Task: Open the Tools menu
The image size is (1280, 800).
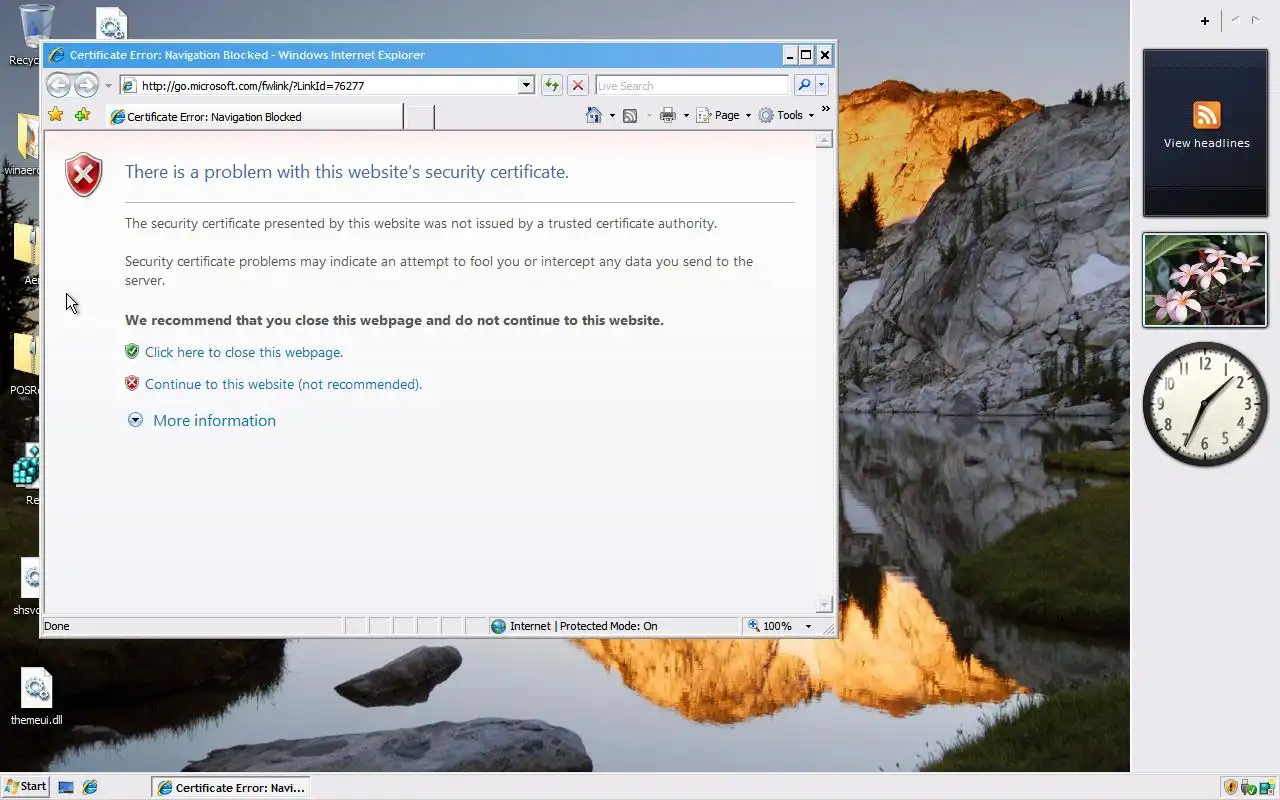Action: 786,115
